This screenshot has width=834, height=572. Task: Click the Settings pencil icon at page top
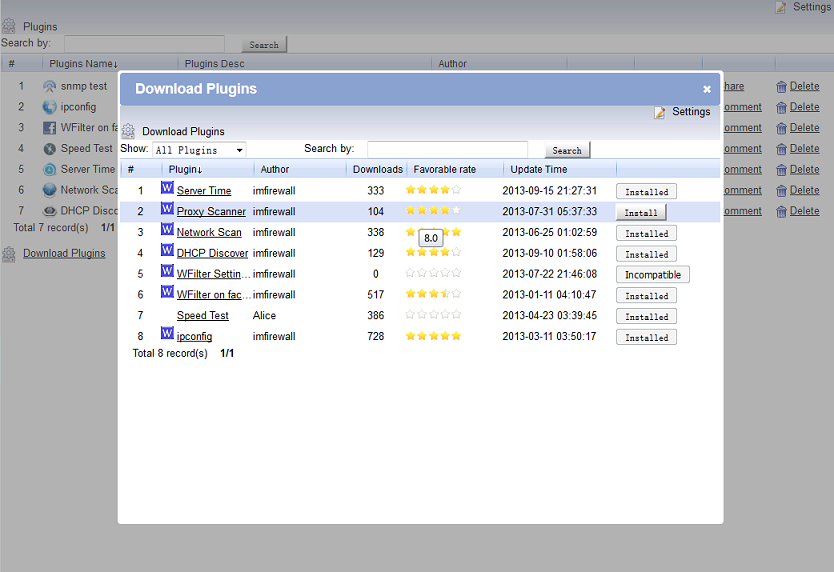click(780, 7)
